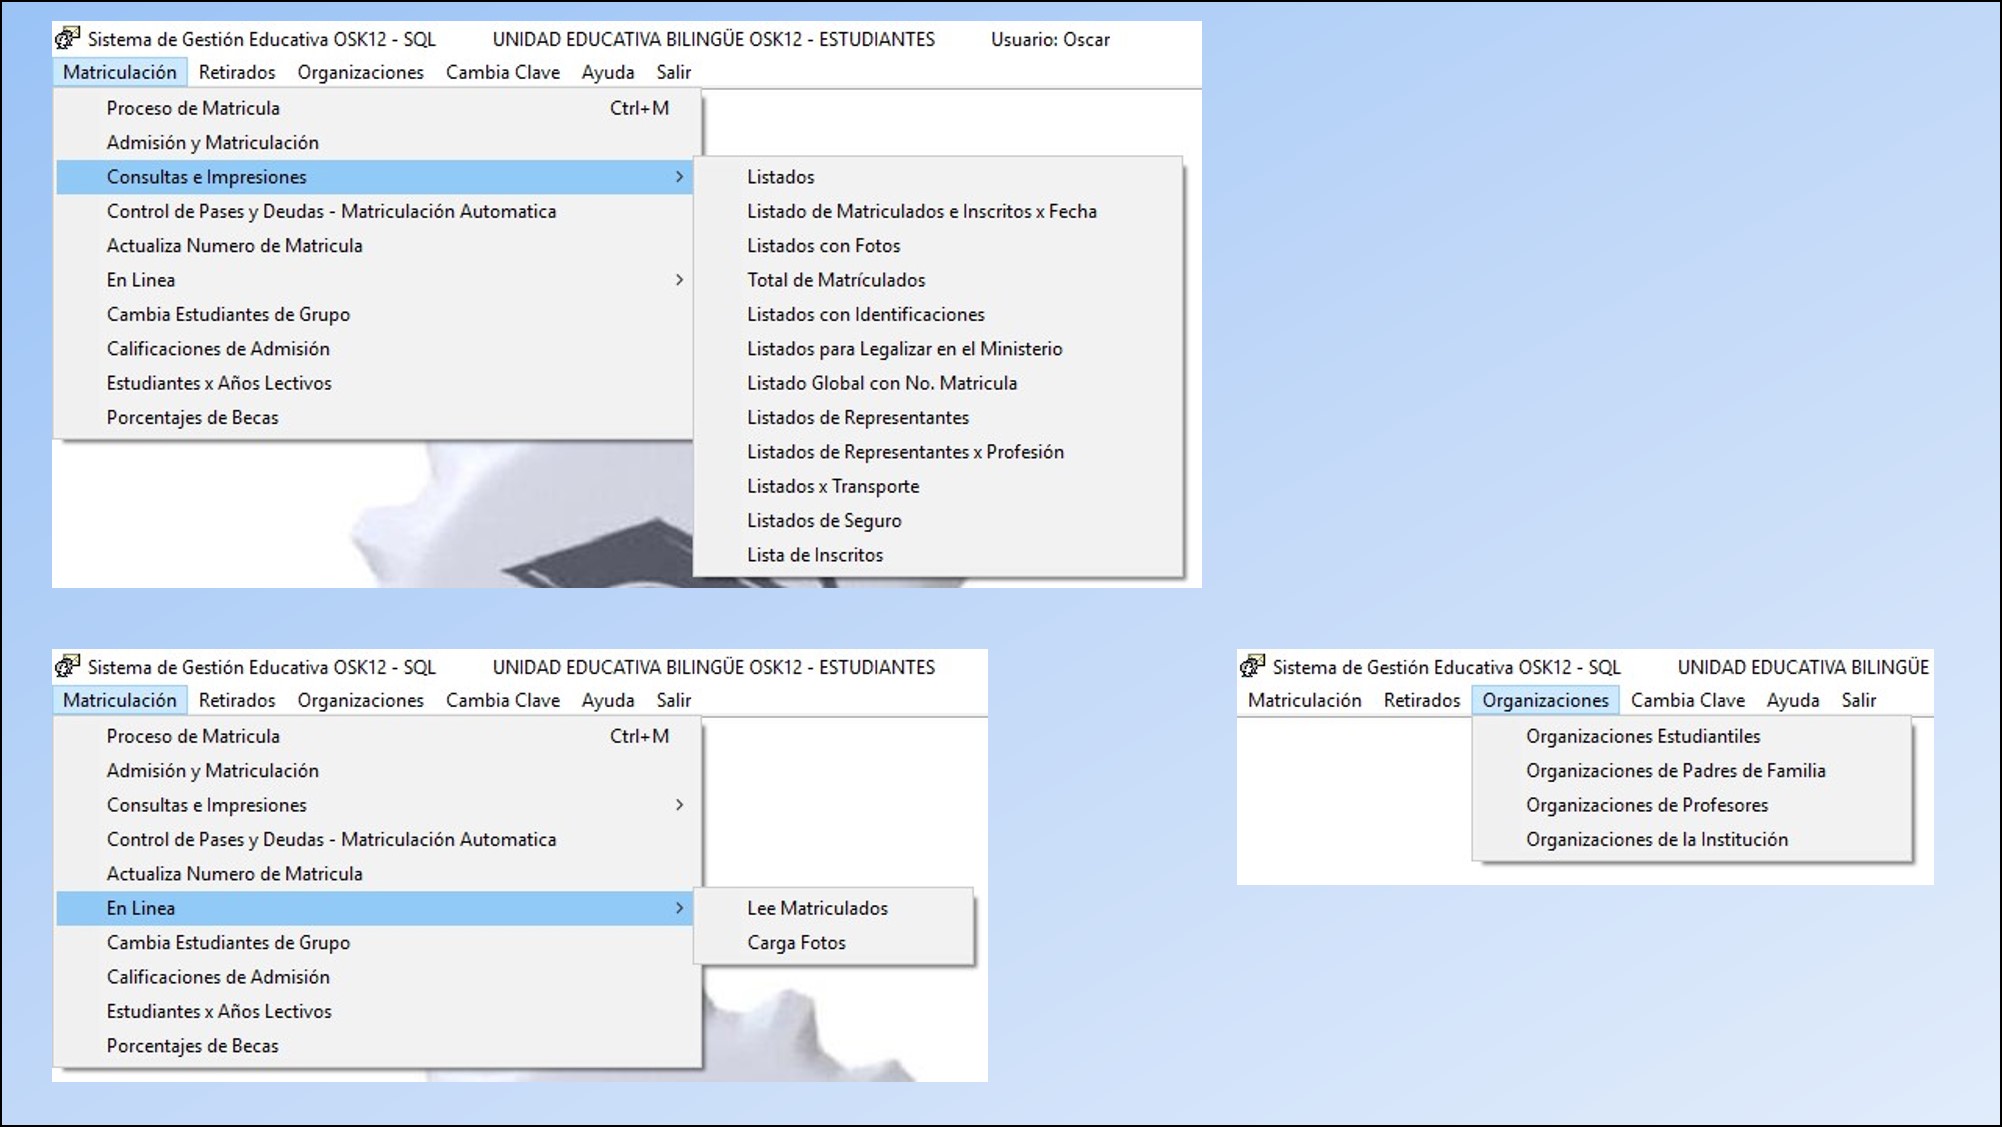Open the highlighted Organizaciones menu tab
This screenshot has width=2002, height=1127.
[x=1545, y=700]
